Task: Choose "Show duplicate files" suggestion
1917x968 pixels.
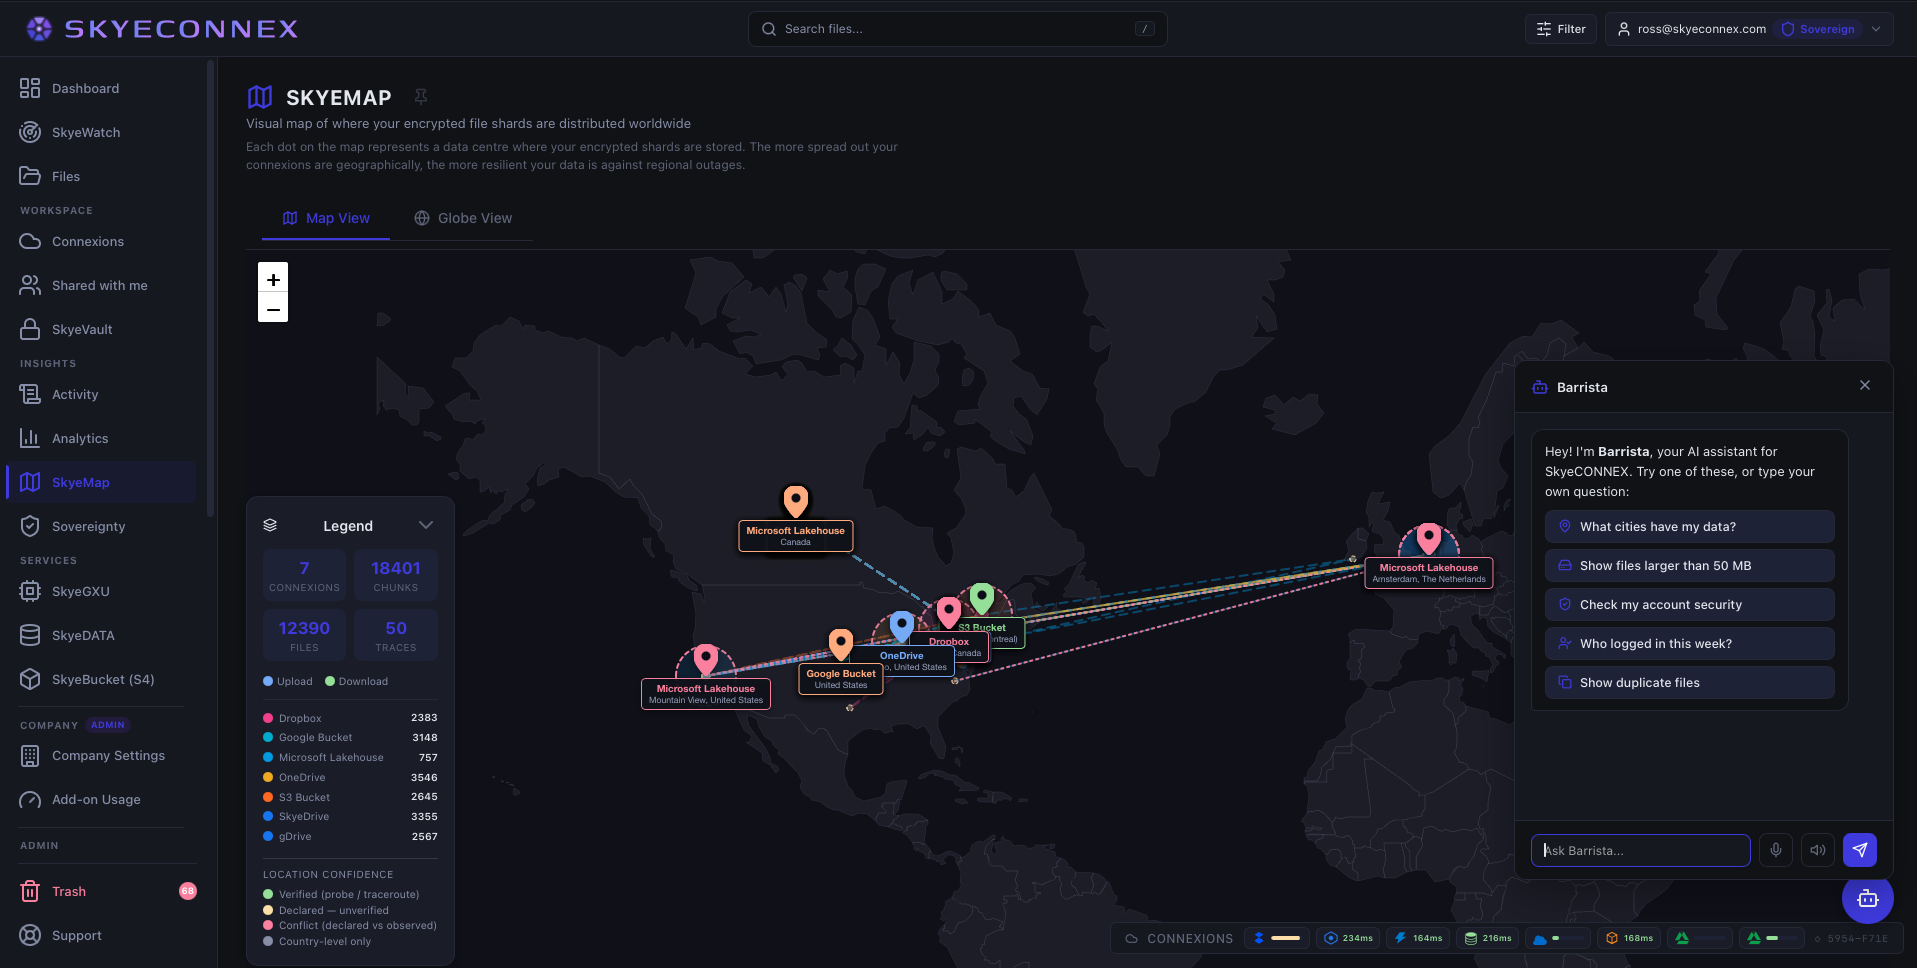Action: coord(1690,683)
